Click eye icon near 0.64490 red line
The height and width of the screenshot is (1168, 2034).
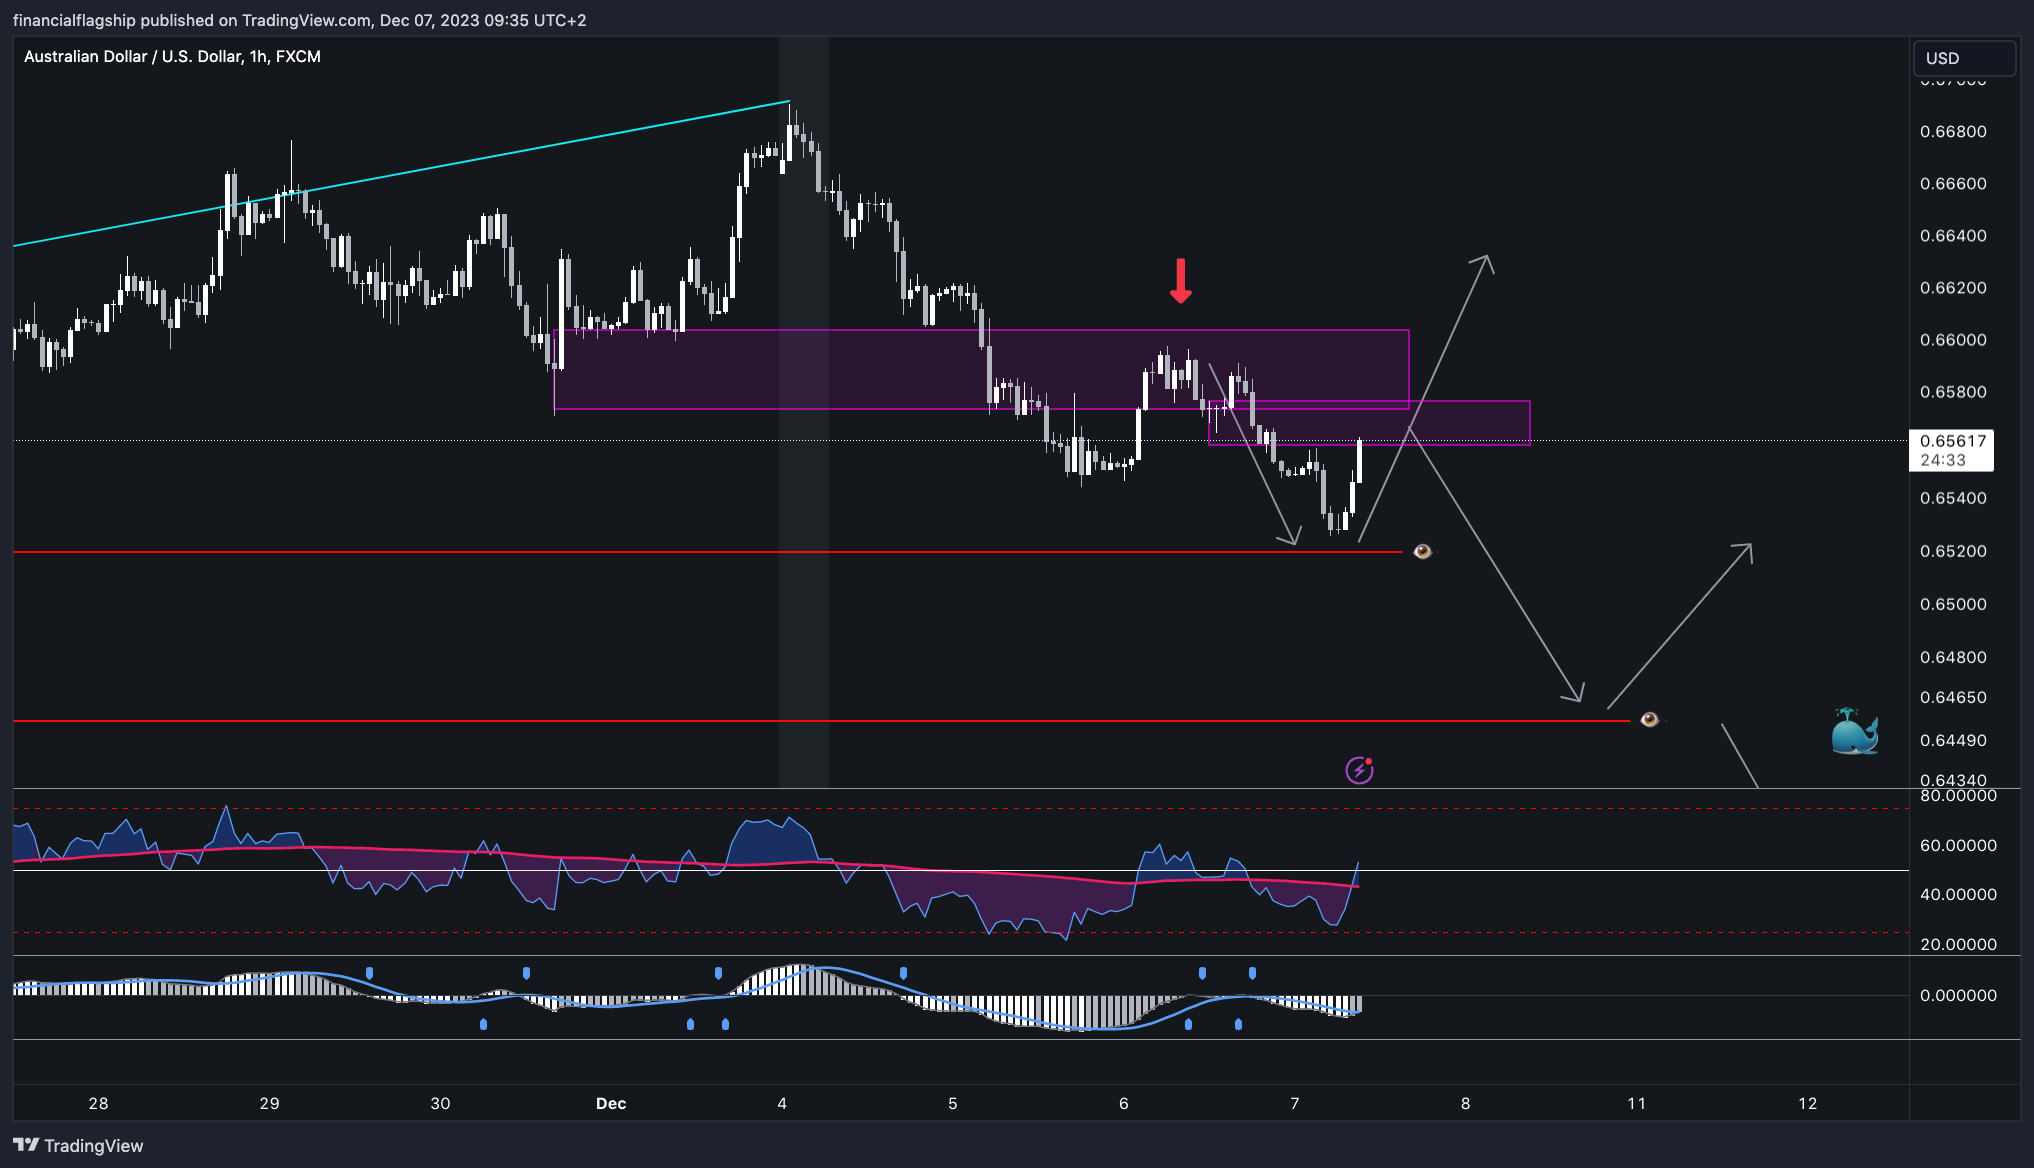[1649, 719]
